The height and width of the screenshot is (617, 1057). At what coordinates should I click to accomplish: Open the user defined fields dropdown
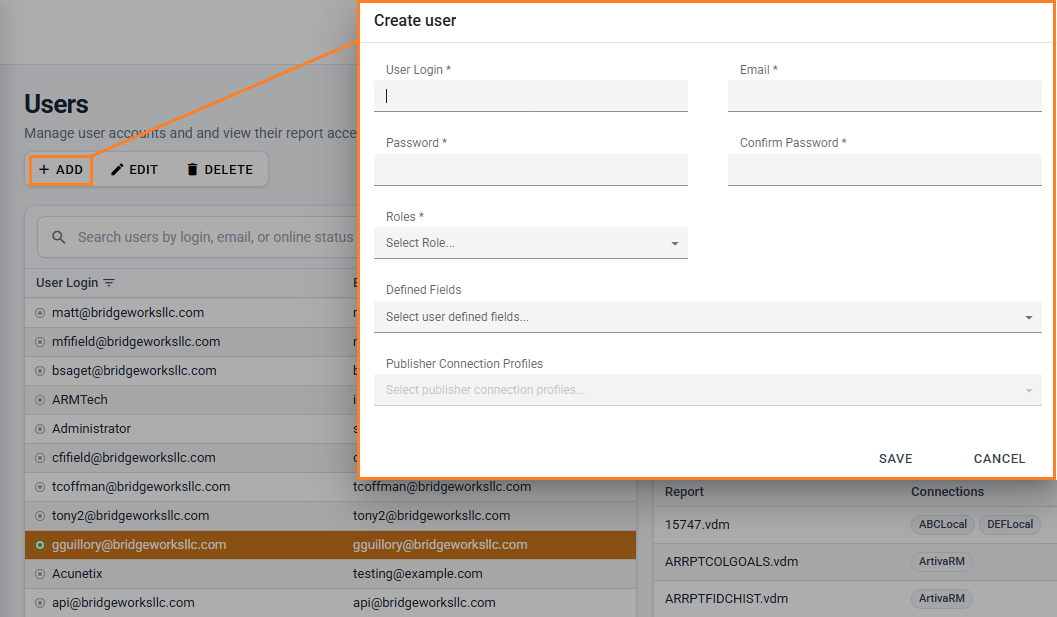[708, 316]
